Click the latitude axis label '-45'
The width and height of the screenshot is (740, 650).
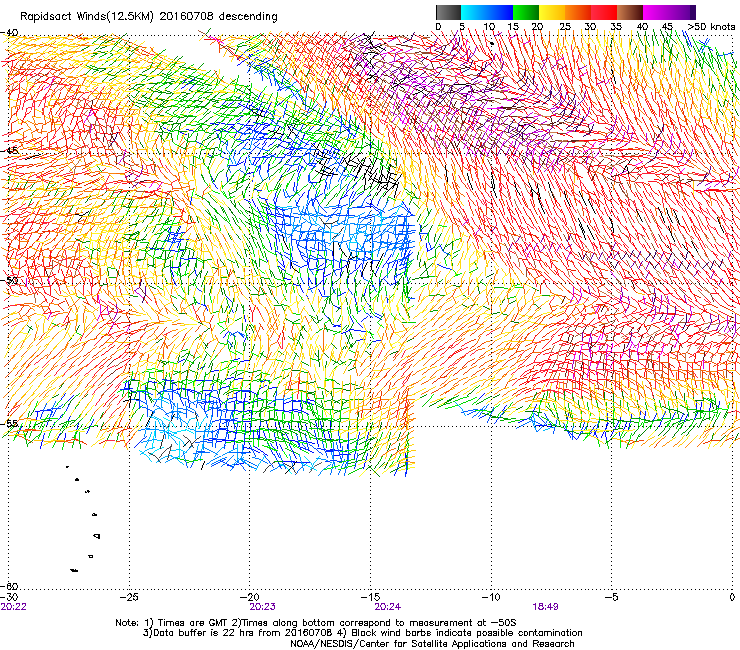(x=9, y=151)
